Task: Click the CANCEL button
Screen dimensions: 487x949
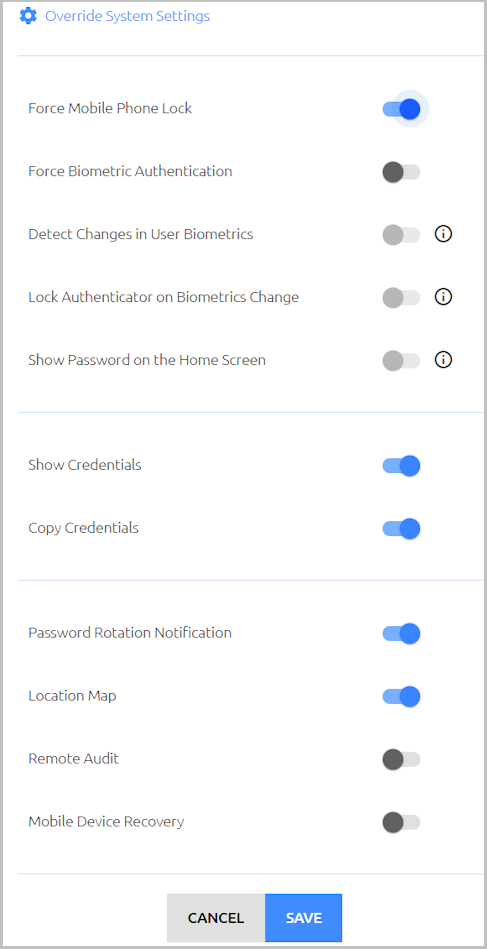Action: (216, 918)
